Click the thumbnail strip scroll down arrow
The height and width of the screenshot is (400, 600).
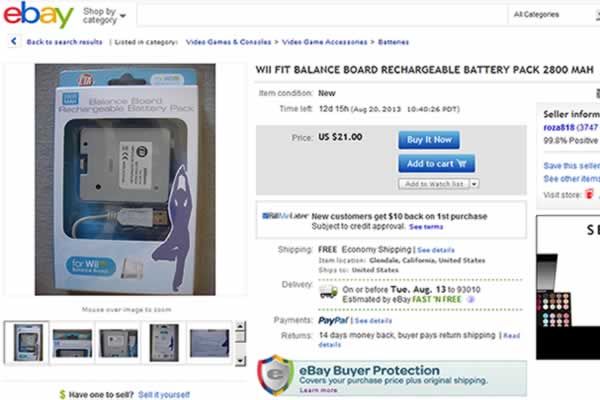pyautogui.click(x=240, y=360)
